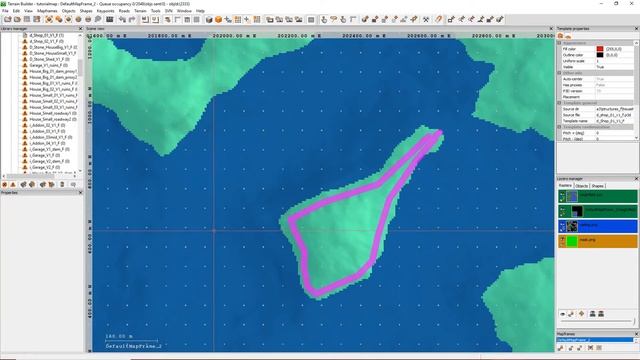Click the open folder toolbar icon
Image resolution: width=640 pixels, height=360 pixels.
pyautogui.click(x=17, y=19)
